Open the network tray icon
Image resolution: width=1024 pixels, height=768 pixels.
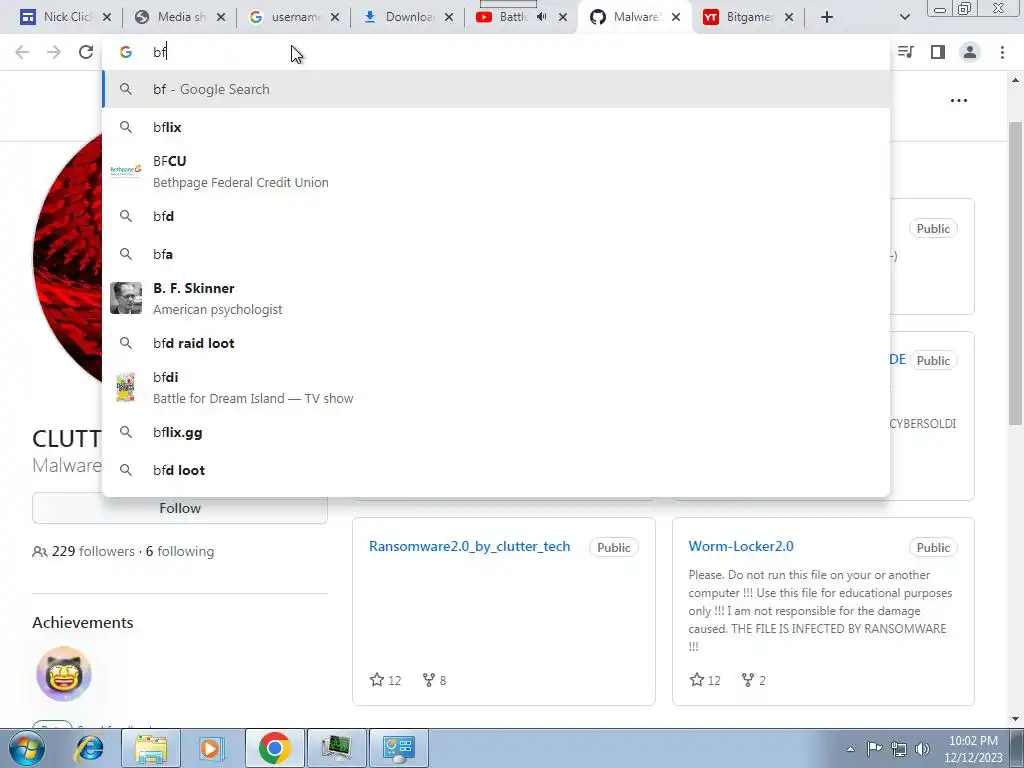click(899, 749)
